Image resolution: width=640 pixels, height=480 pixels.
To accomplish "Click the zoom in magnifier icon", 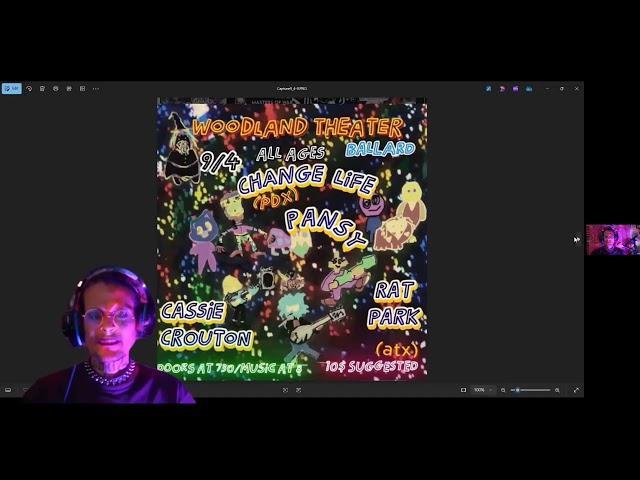I will pyautogui.click(x=557, y=390).
